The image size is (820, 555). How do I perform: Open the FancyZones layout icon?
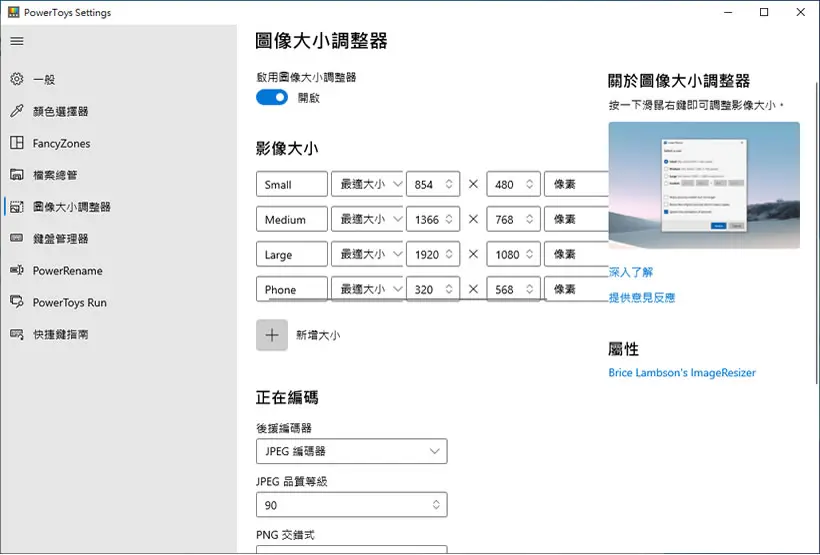pyautogui.click(x=17, y=143)
